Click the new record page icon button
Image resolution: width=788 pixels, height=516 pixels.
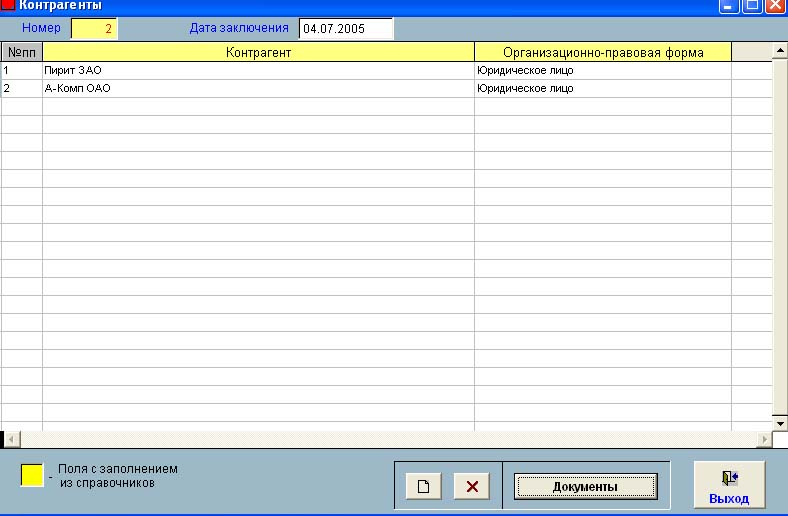point(423,486)
